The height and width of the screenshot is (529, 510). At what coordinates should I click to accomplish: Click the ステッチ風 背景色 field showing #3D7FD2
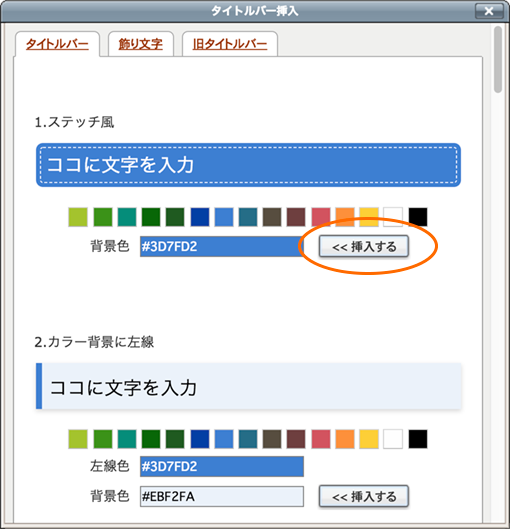pyautogui.click(x=222, y=246)
